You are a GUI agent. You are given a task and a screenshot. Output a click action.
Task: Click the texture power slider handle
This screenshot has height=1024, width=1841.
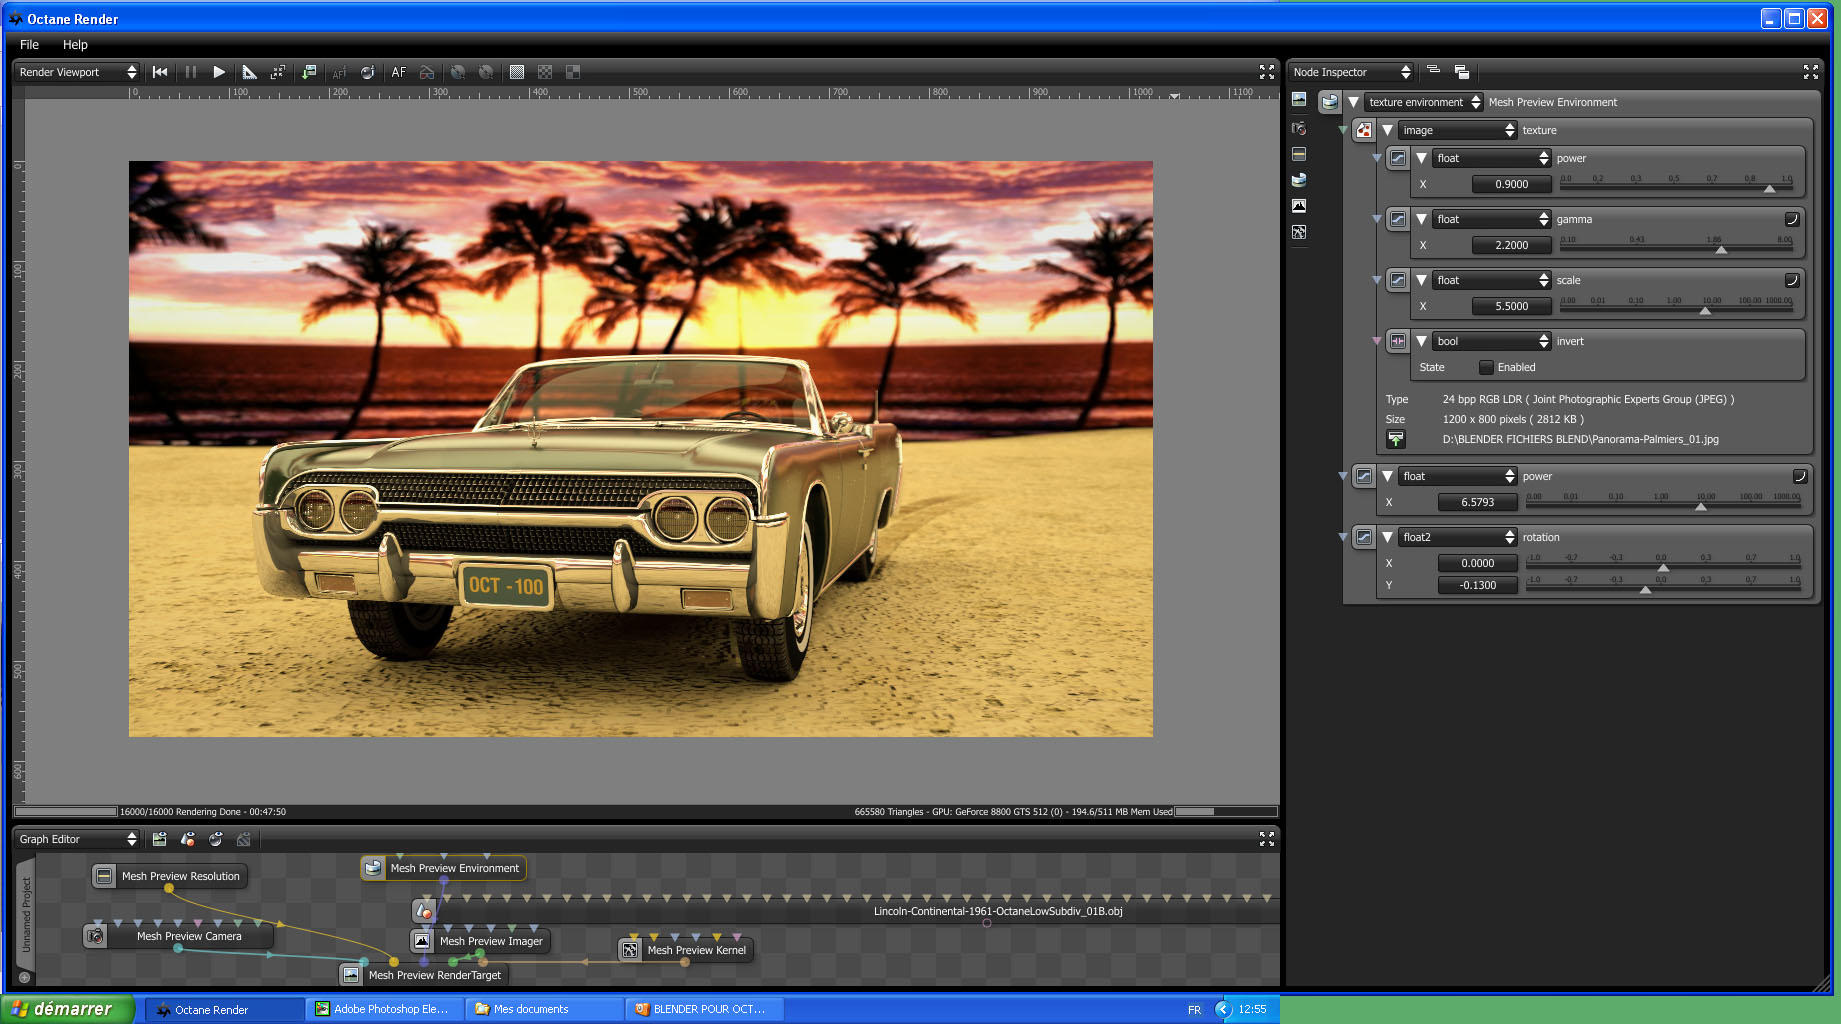pos(1769,188)
